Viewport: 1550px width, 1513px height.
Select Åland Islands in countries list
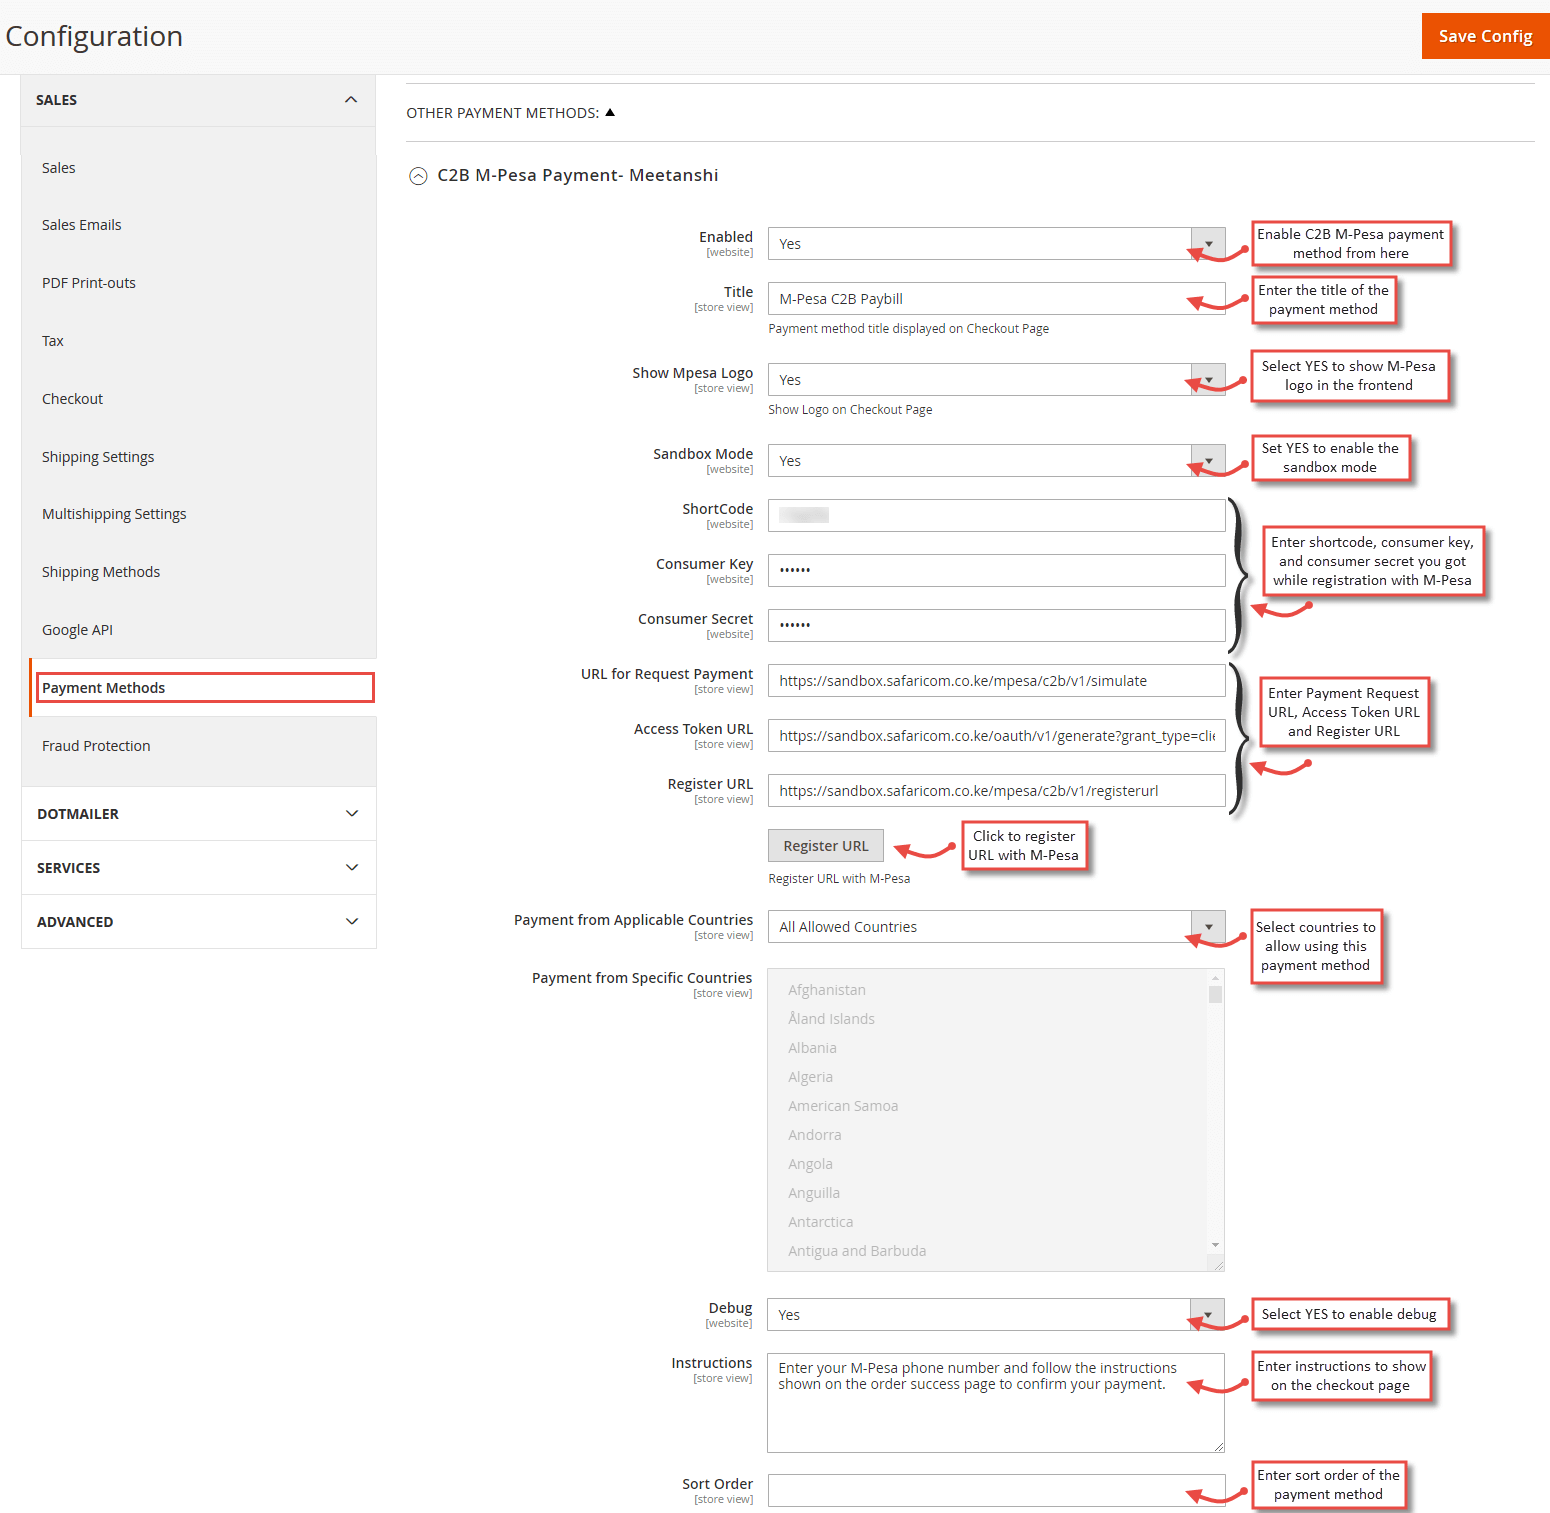(x=831, y=1019)
